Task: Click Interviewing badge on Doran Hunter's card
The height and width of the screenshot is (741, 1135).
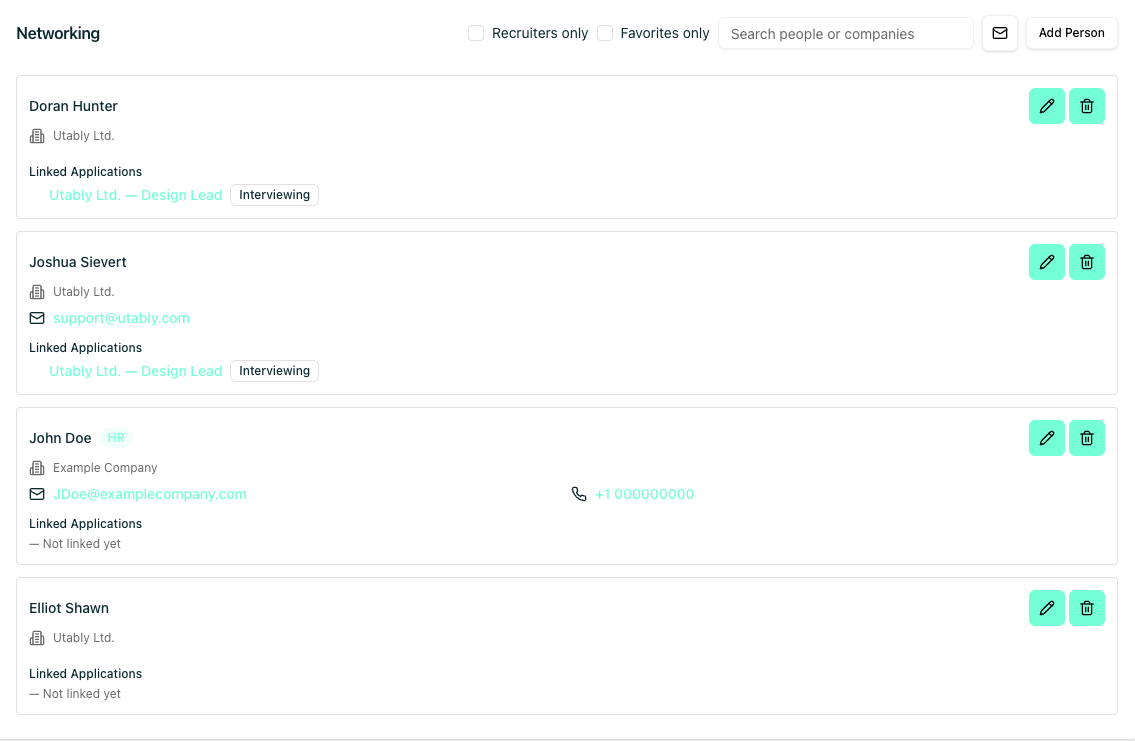Action: [274, 195]
